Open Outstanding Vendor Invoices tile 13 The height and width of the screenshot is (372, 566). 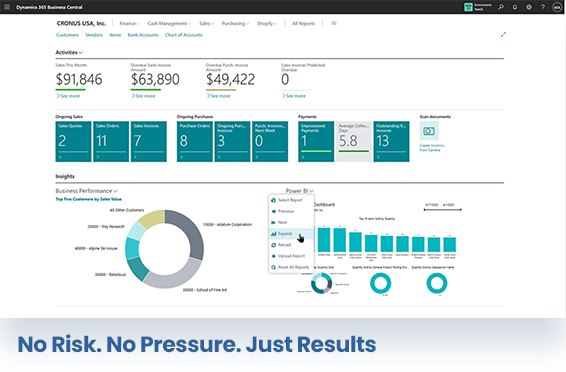coord(391,141)
